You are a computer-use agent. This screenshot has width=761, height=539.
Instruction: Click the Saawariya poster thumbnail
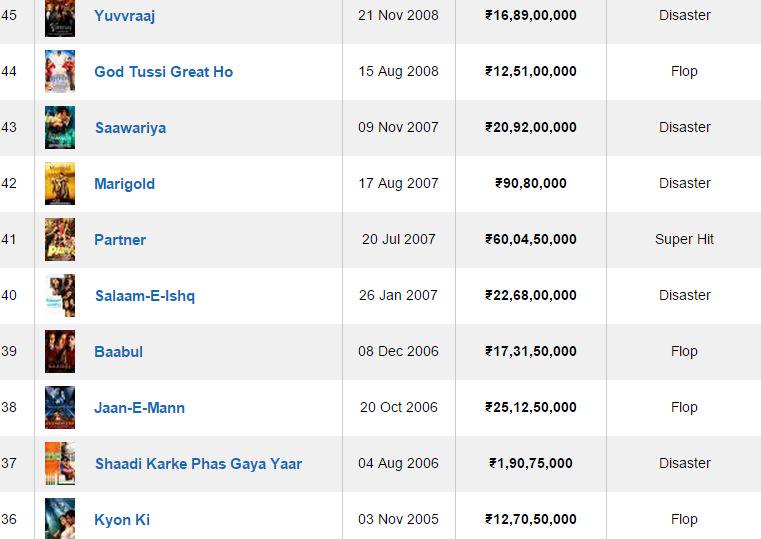tap(60, 128)
